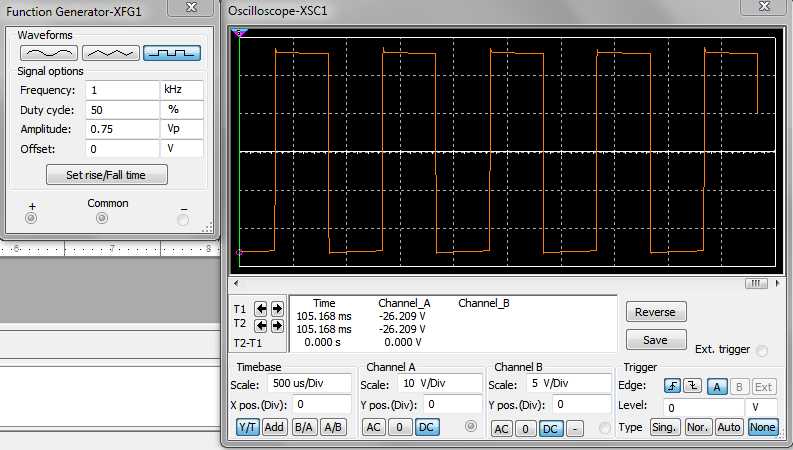
Task: Select the triangle waveform button
Action: [111, 53]
